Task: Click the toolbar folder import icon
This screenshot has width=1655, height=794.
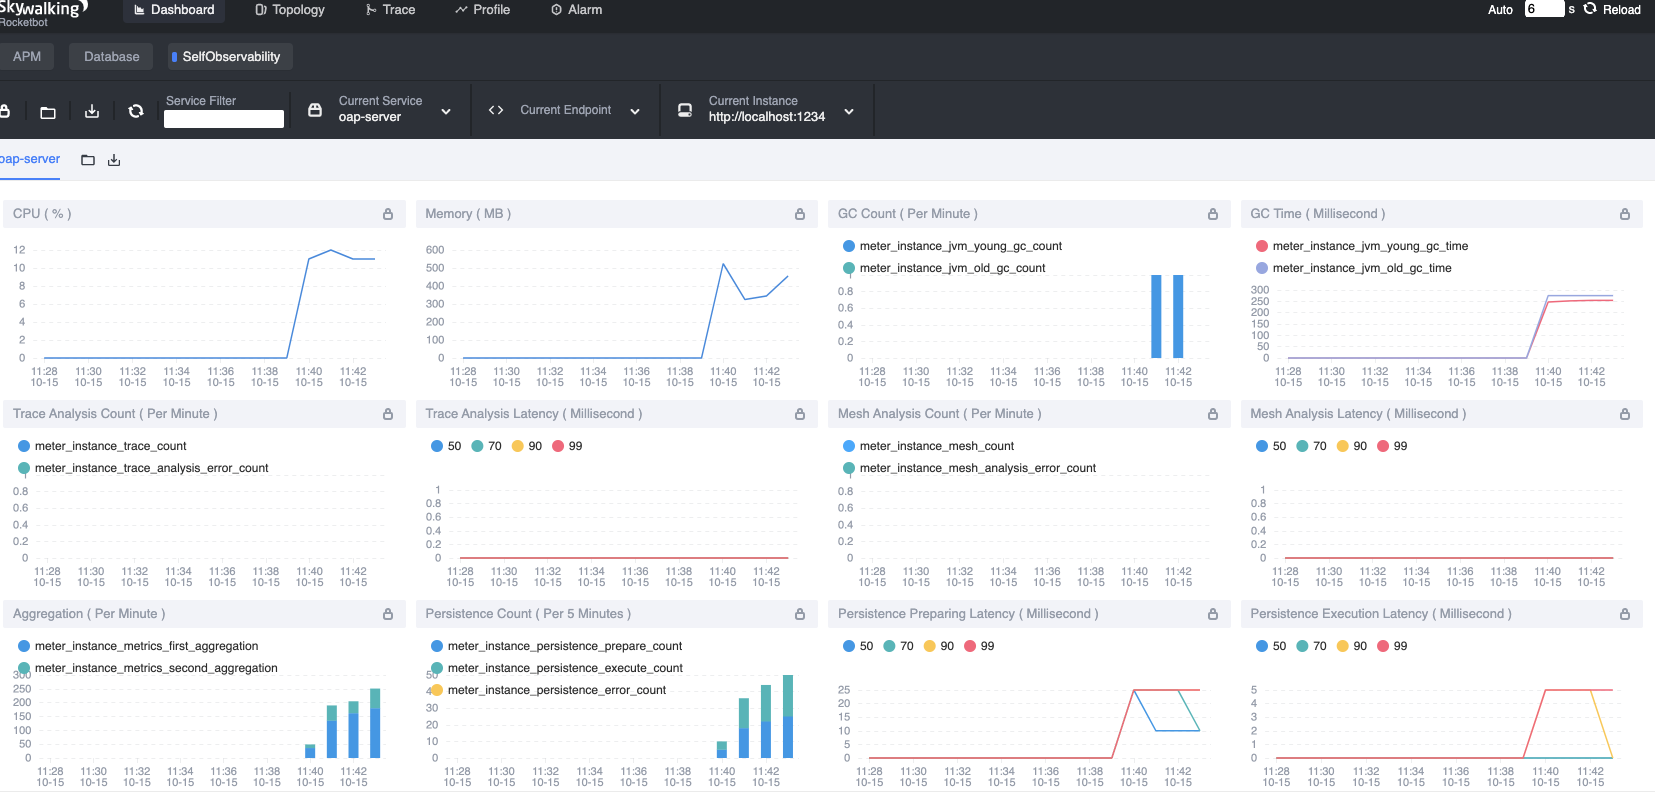Action: click(x=48, y=112)
